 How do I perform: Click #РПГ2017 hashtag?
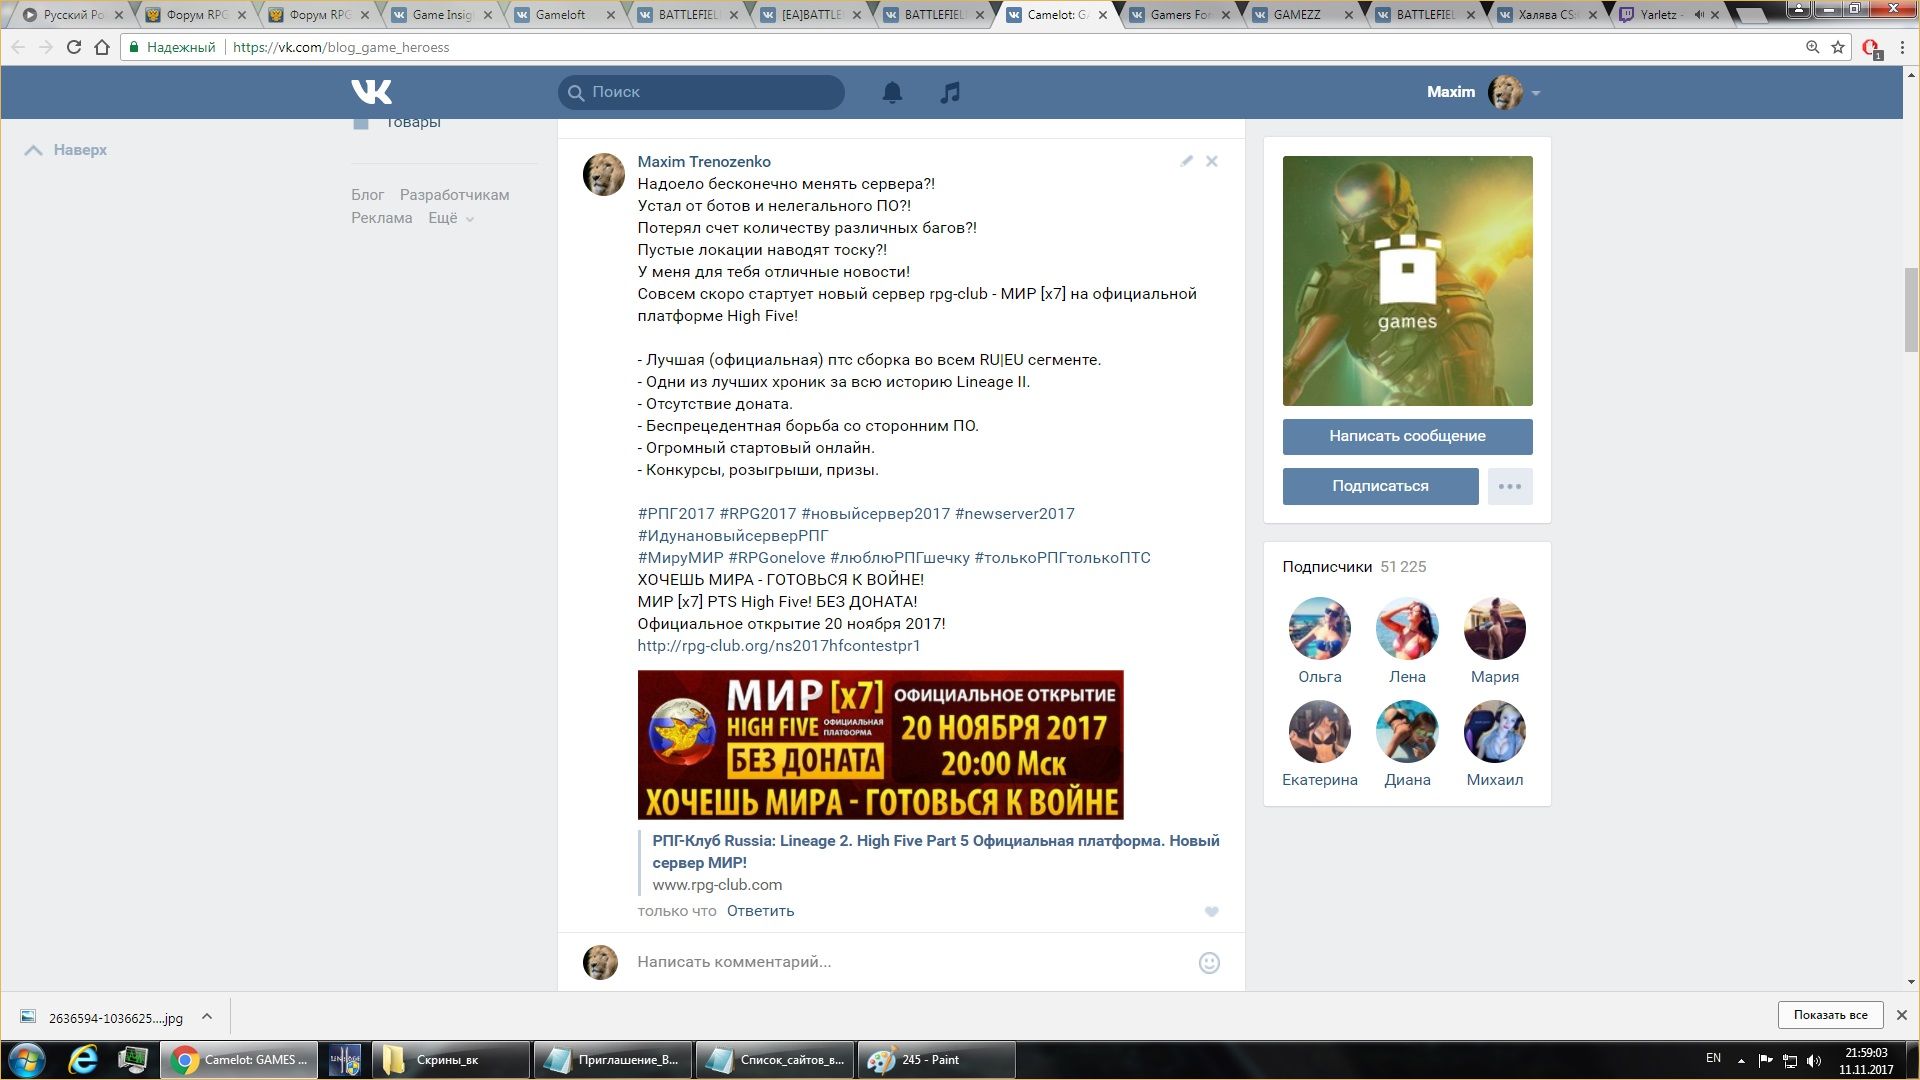pos(676,514)
